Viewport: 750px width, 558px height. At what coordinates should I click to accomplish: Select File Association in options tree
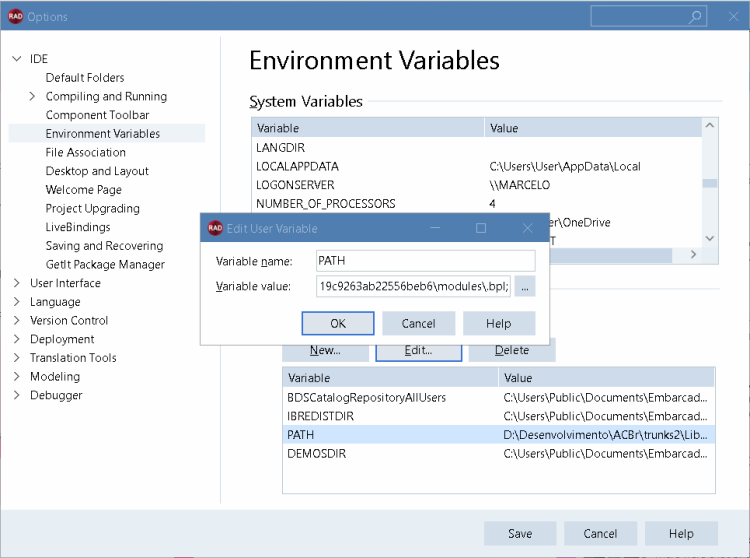coord(86,153)
